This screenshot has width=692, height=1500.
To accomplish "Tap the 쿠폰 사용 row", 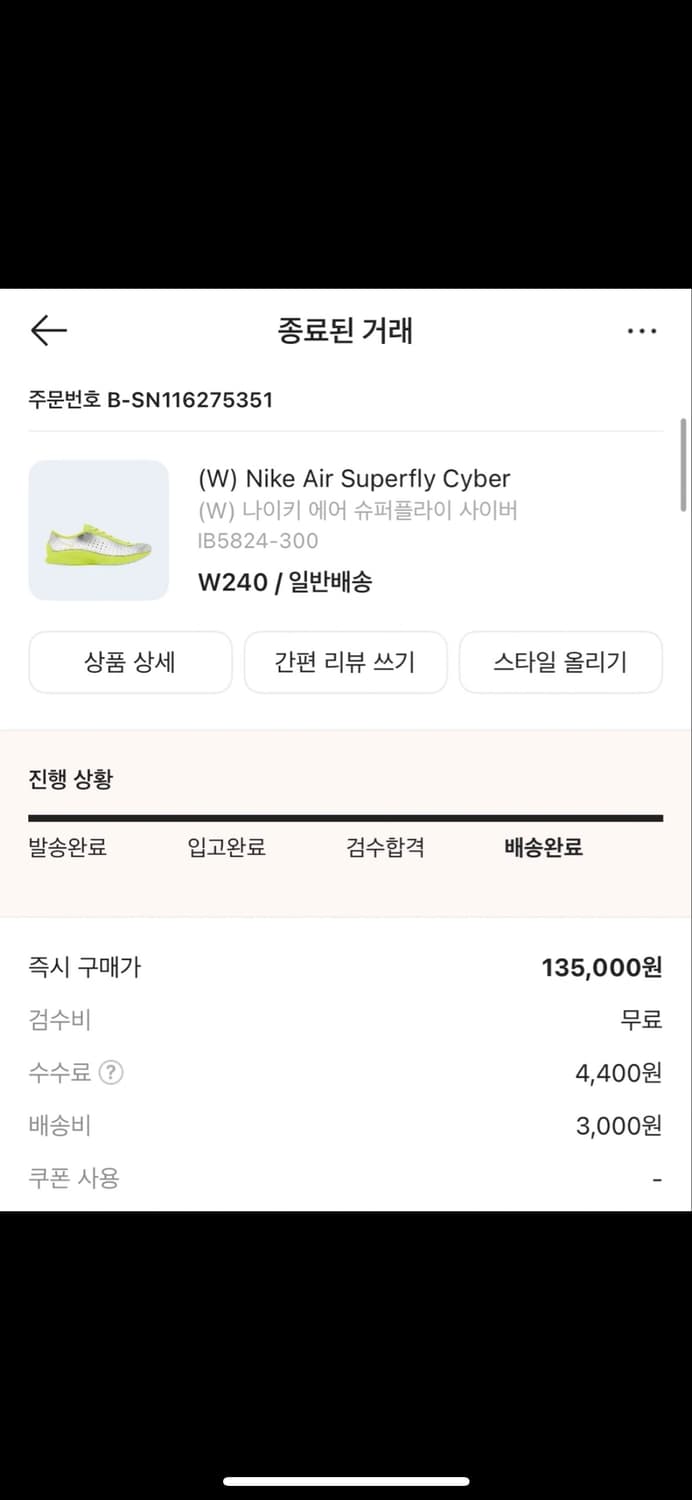I will (x=63, y=1178).
